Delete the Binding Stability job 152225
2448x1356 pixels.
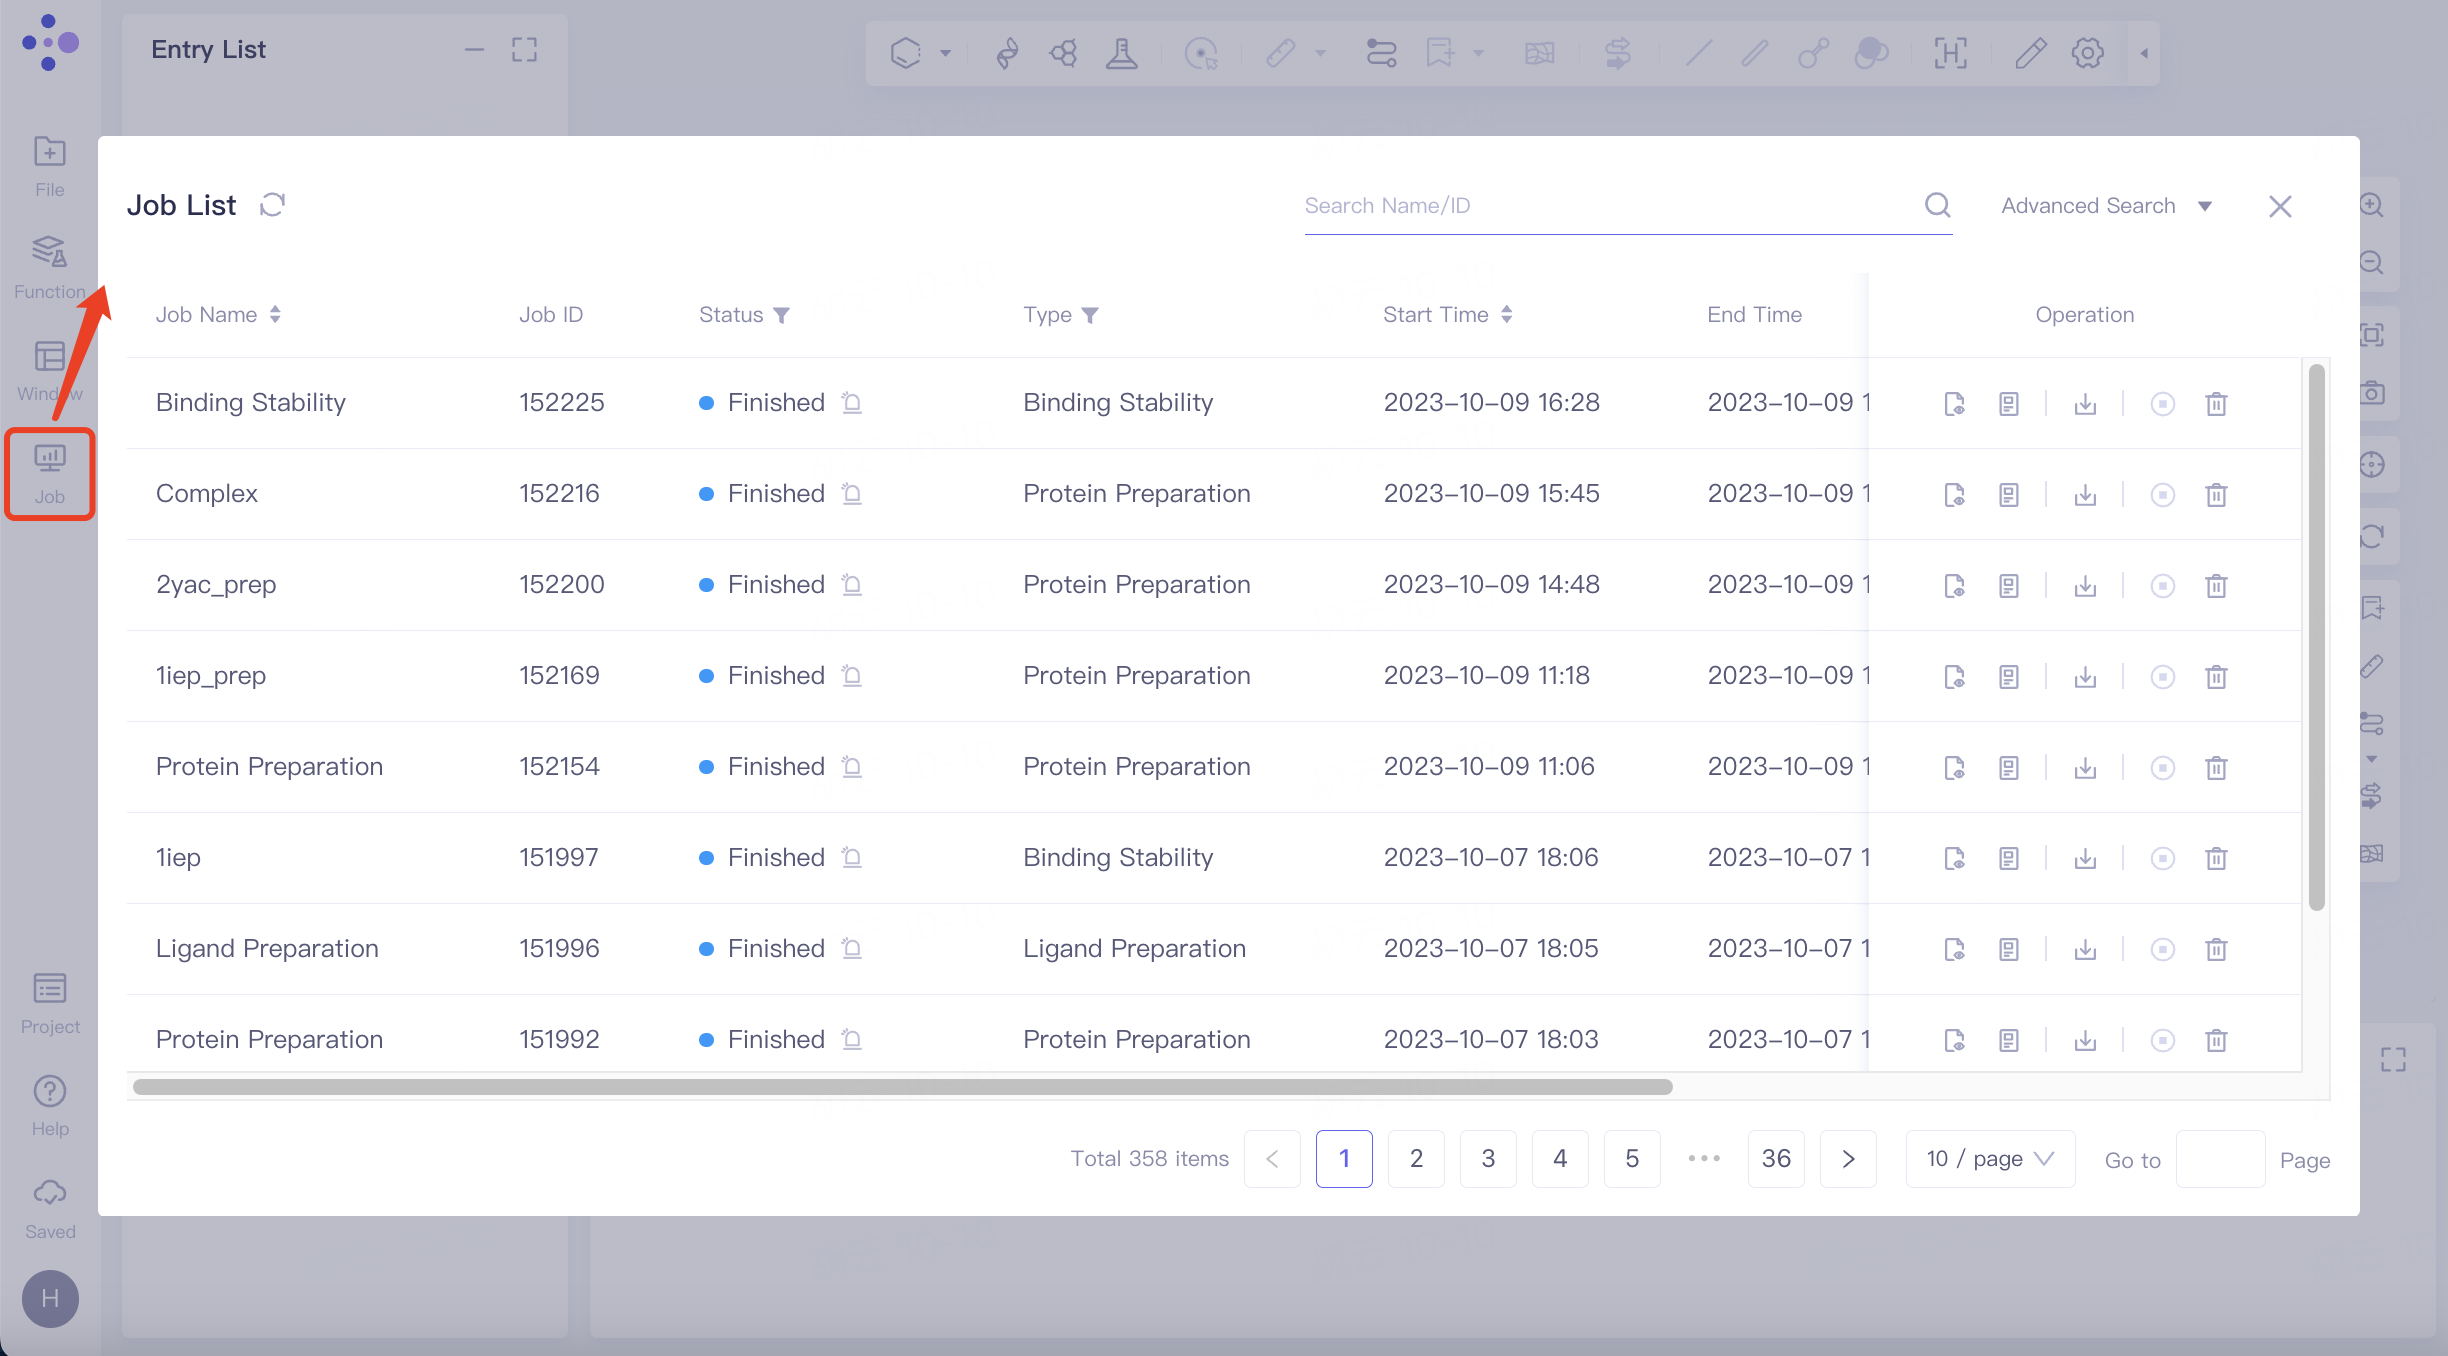2216,404
